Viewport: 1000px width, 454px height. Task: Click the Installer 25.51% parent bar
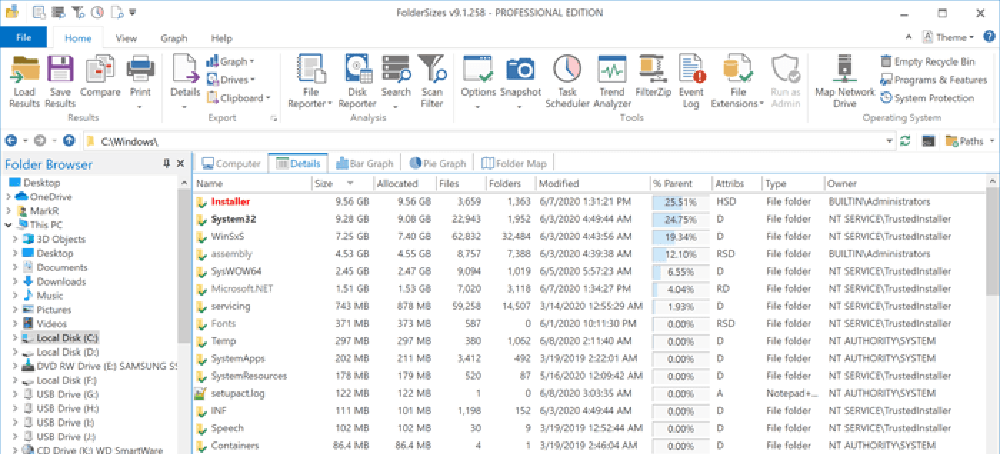tap(680, 202)
